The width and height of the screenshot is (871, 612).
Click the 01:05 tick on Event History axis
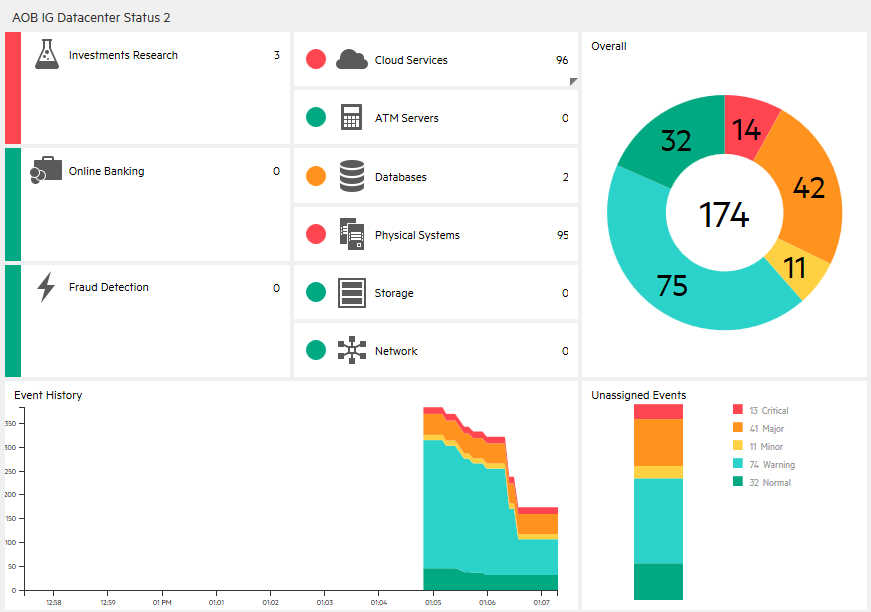click(433, 602)
